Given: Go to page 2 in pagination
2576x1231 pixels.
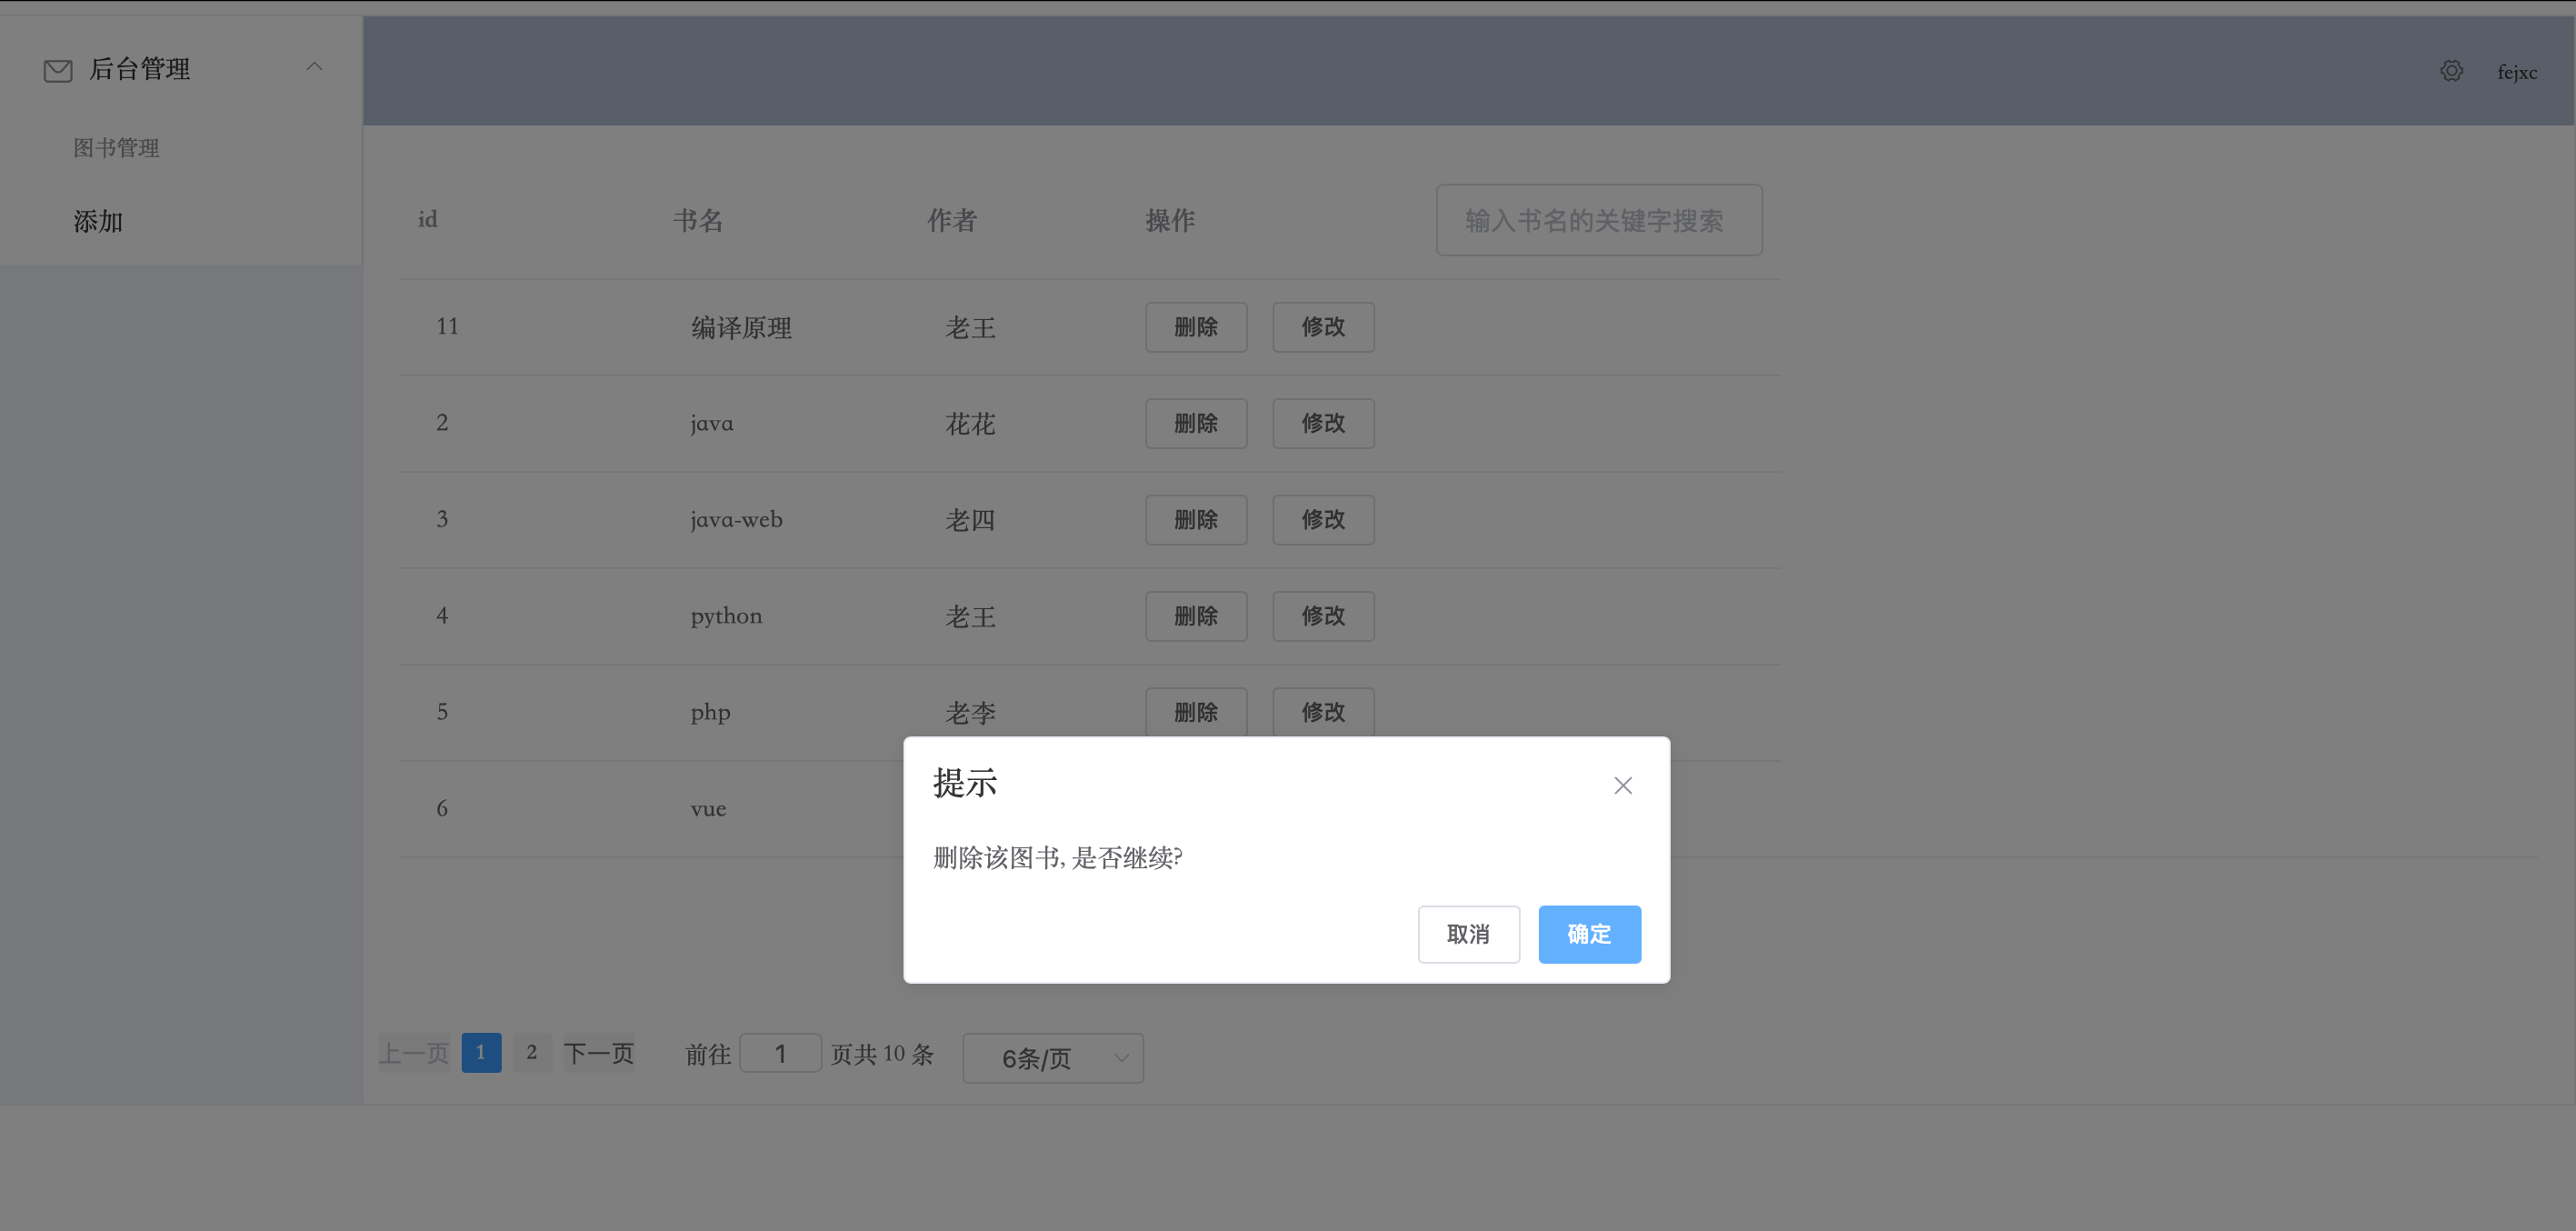Looking at the screenshot, I should point(532,1052).
